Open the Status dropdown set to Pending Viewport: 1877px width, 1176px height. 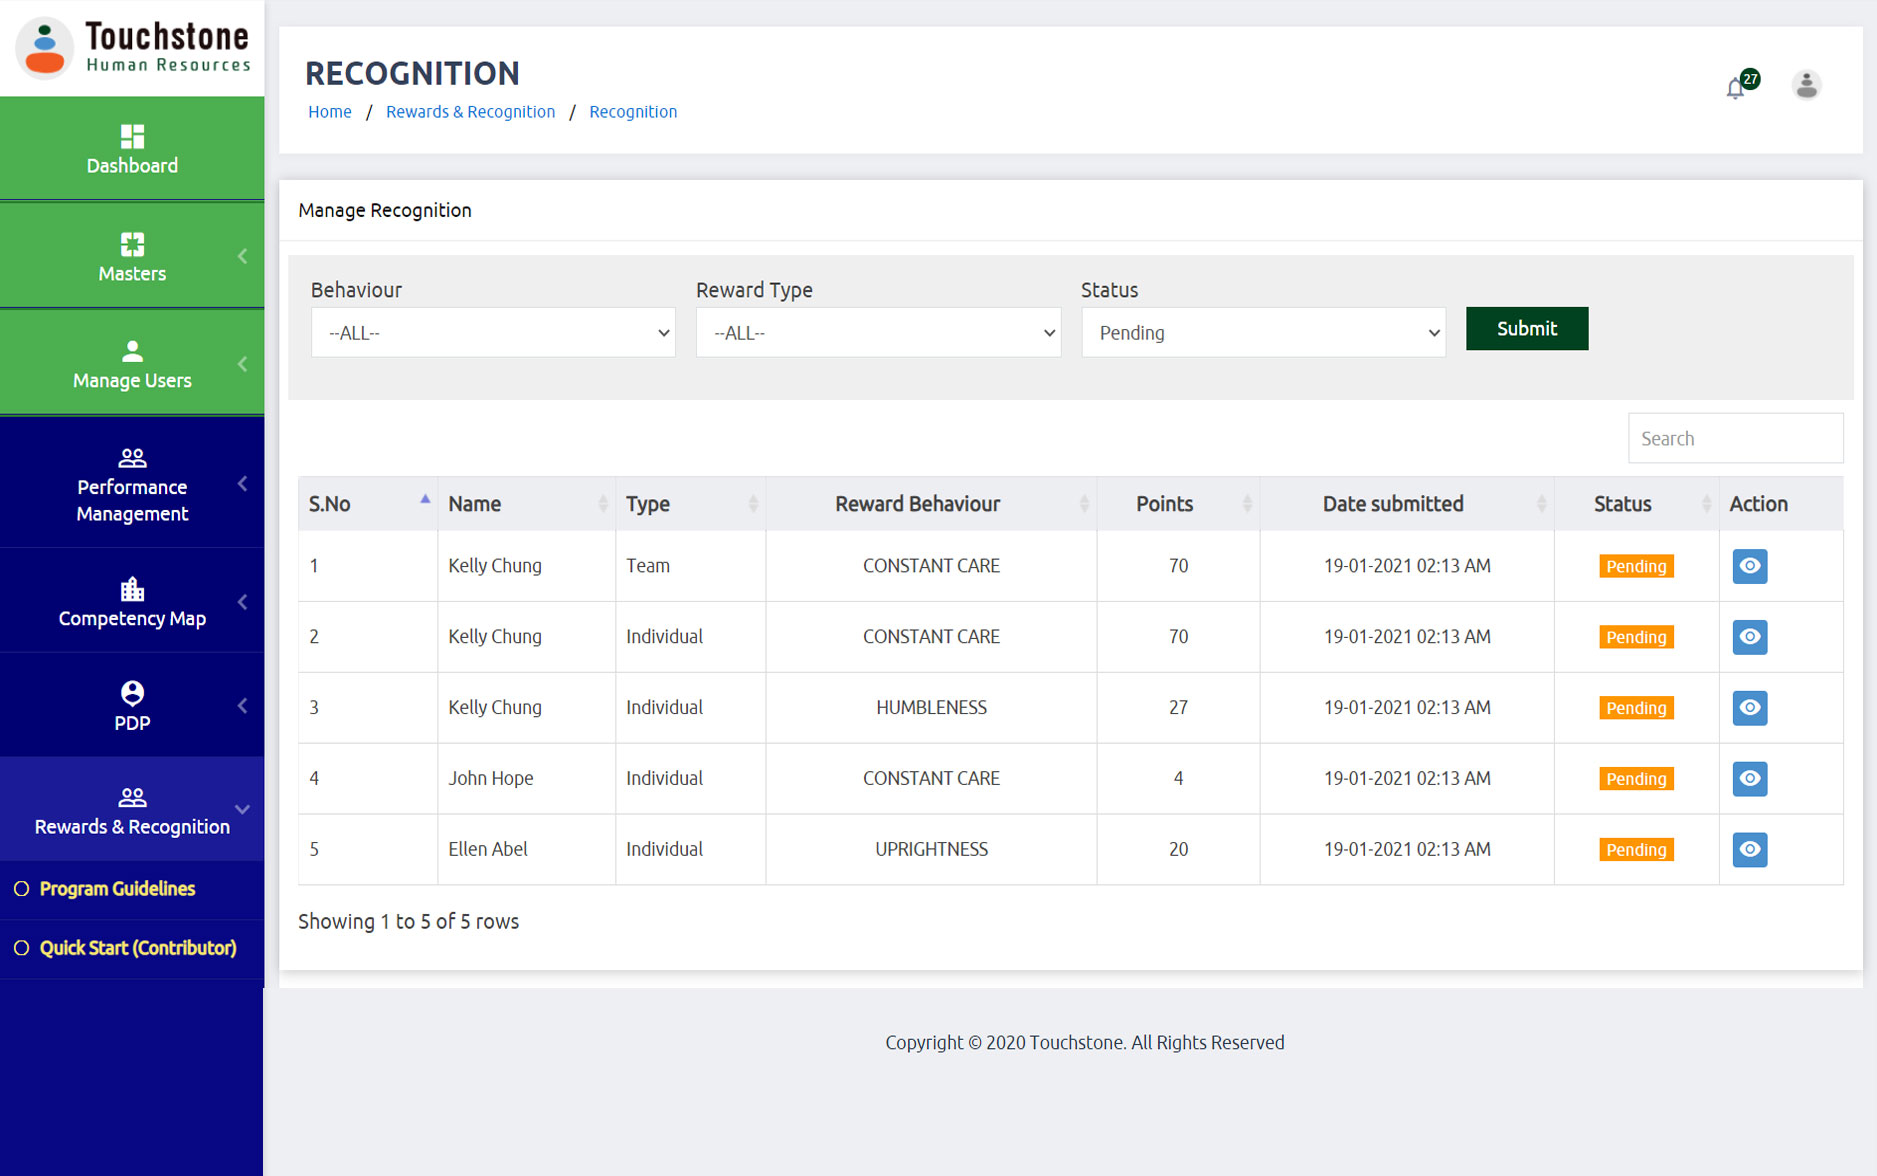[x=1263, y=333]
